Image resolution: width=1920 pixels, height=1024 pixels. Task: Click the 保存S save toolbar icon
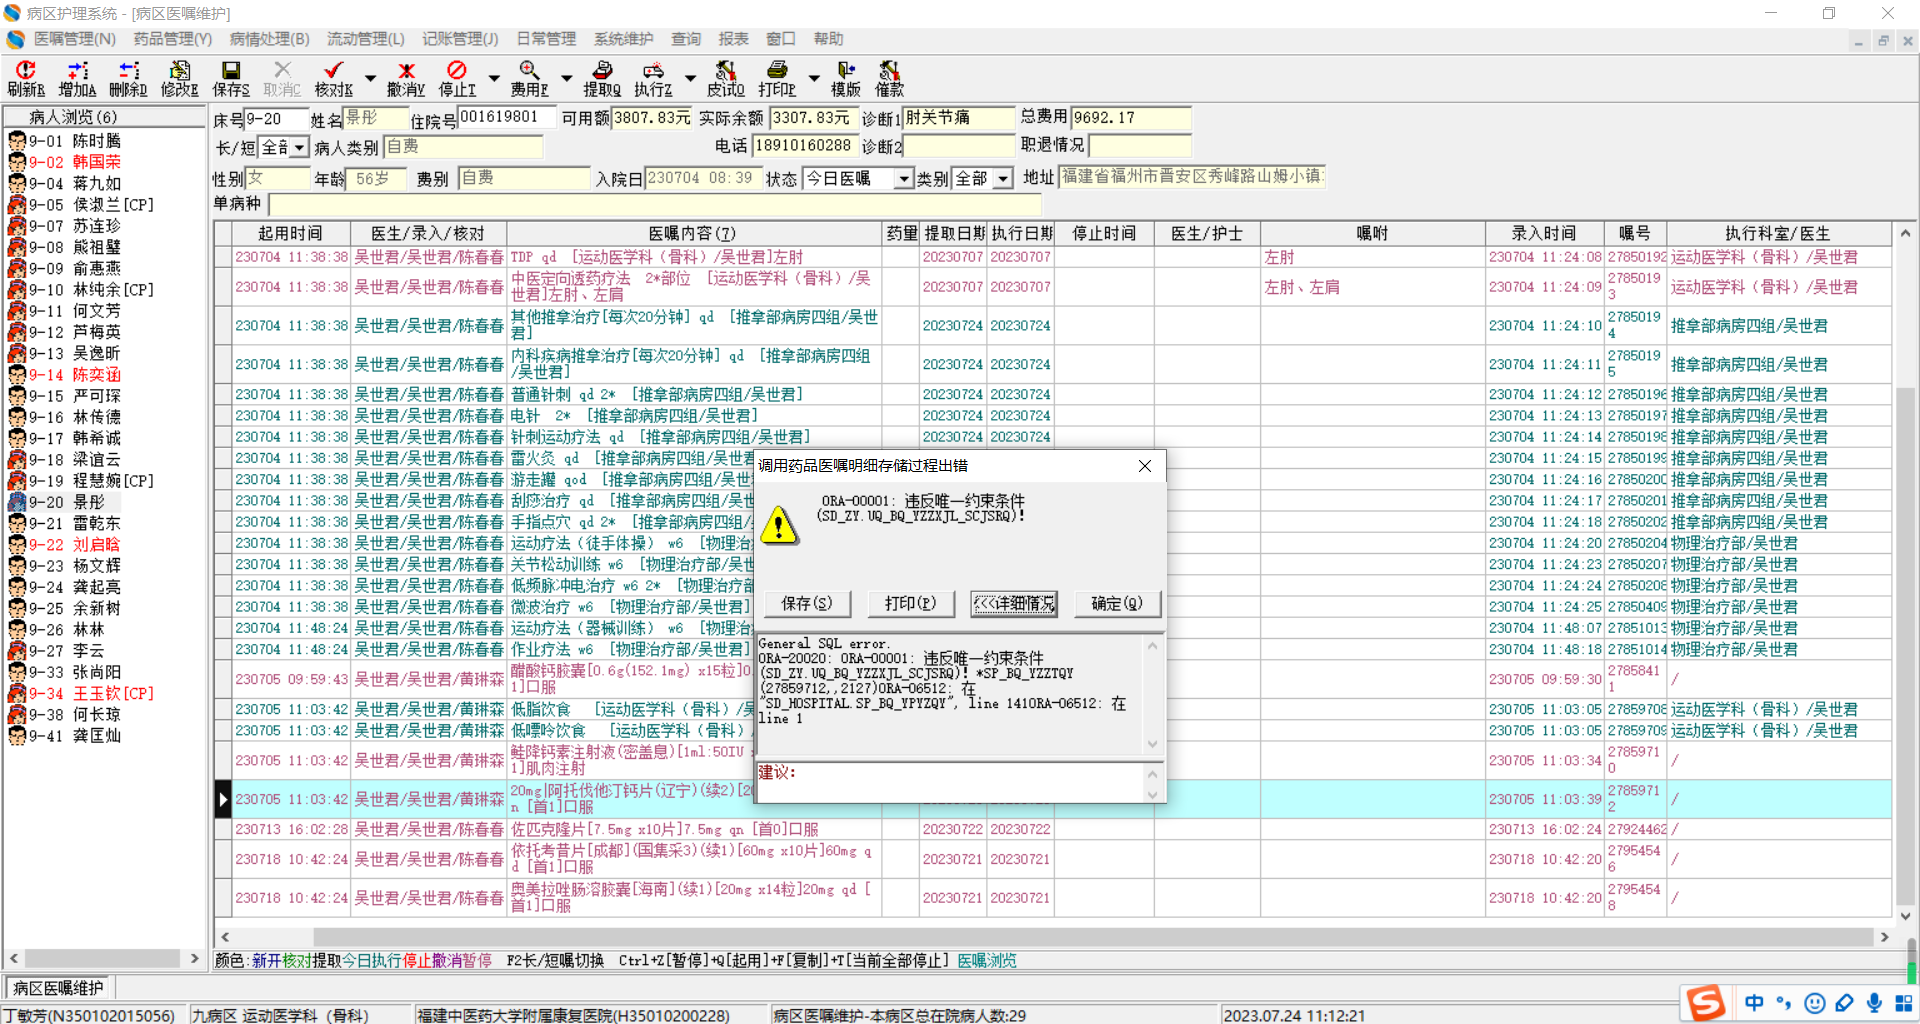(231, 78)
